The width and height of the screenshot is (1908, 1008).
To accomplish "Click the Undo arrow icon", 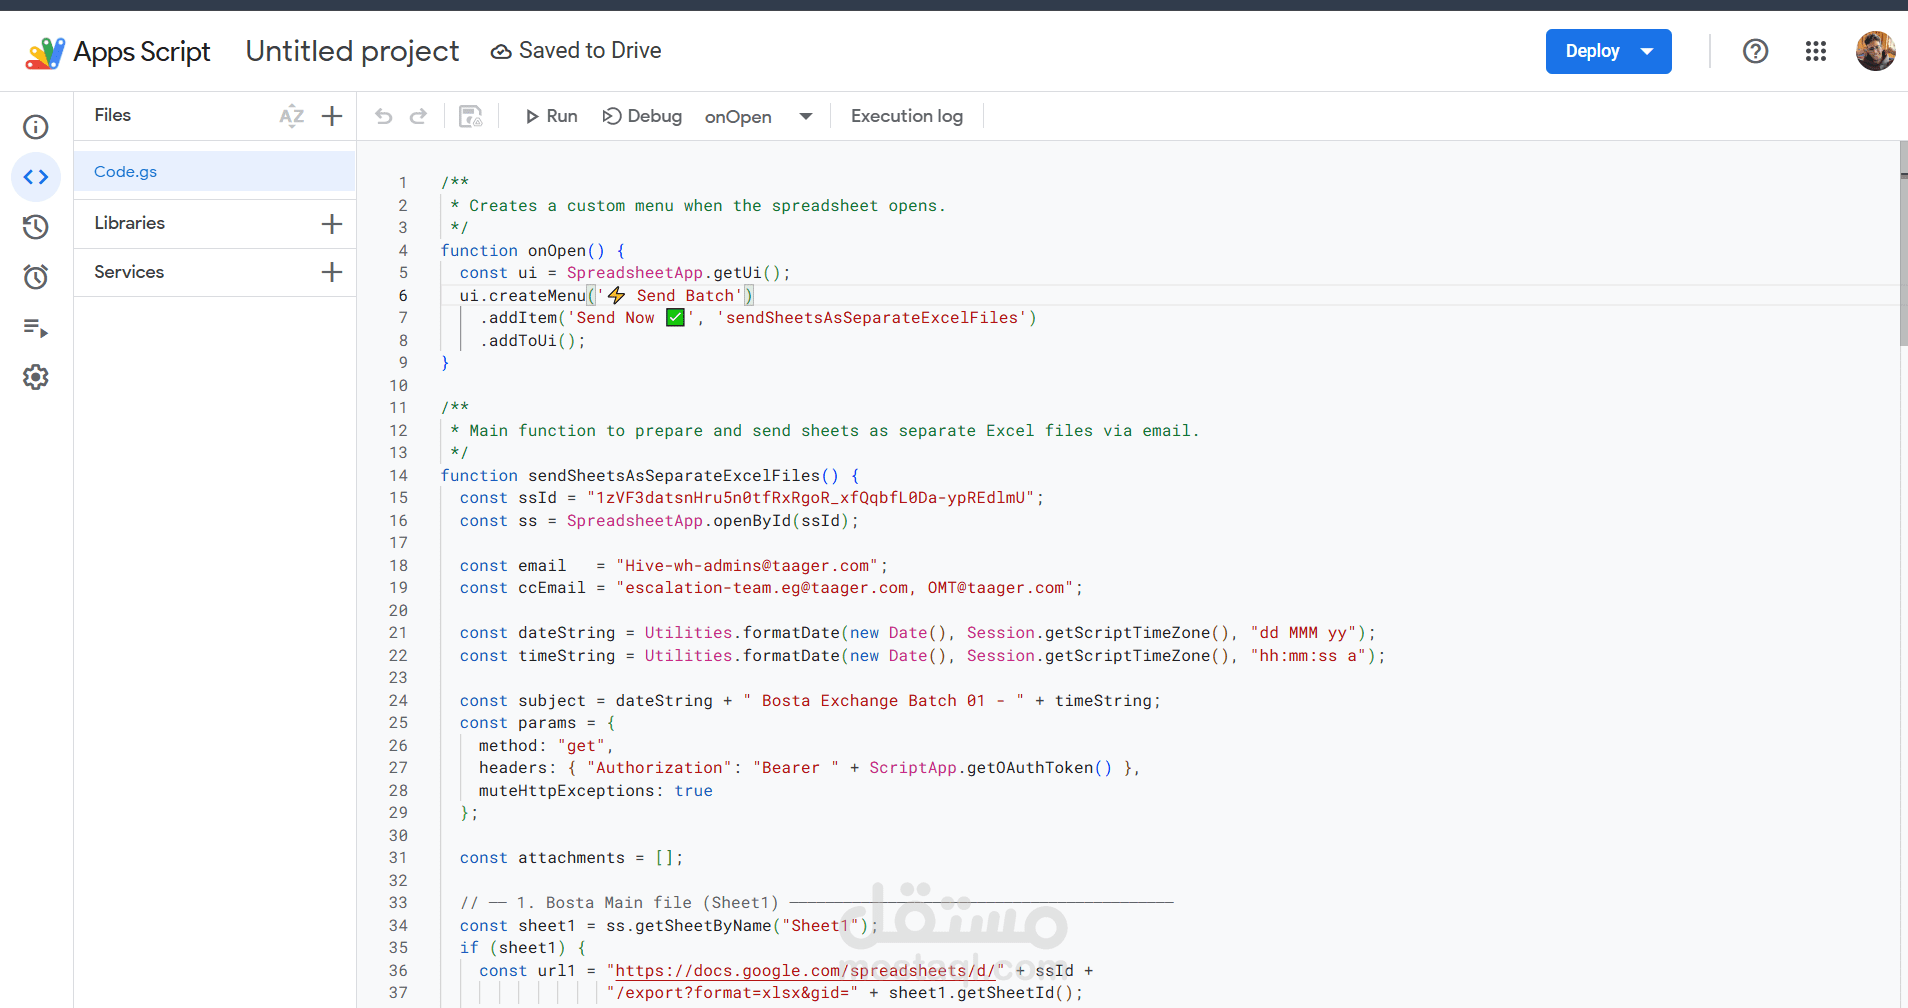I will tap(384, 116).
